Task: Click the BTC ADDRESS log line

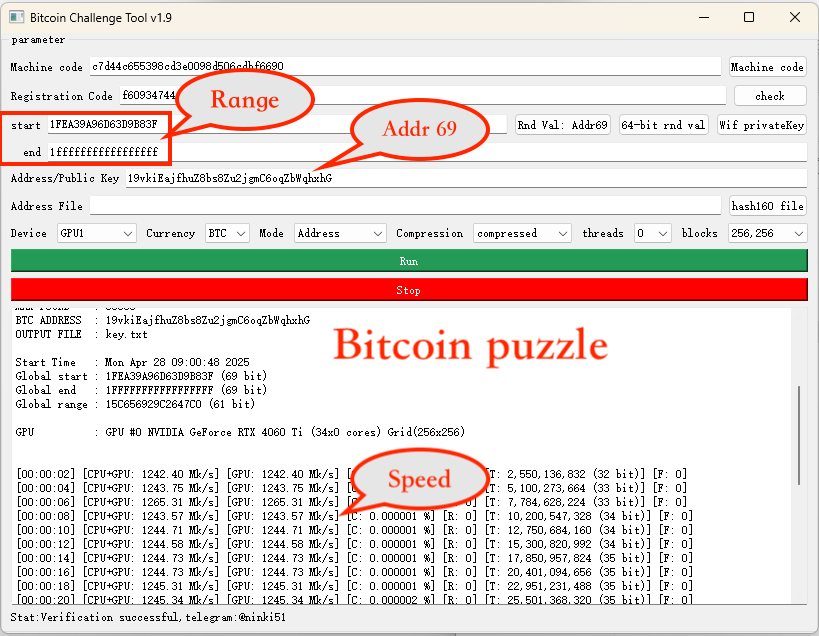Action: pyautogui.click(x=162, y=320)
